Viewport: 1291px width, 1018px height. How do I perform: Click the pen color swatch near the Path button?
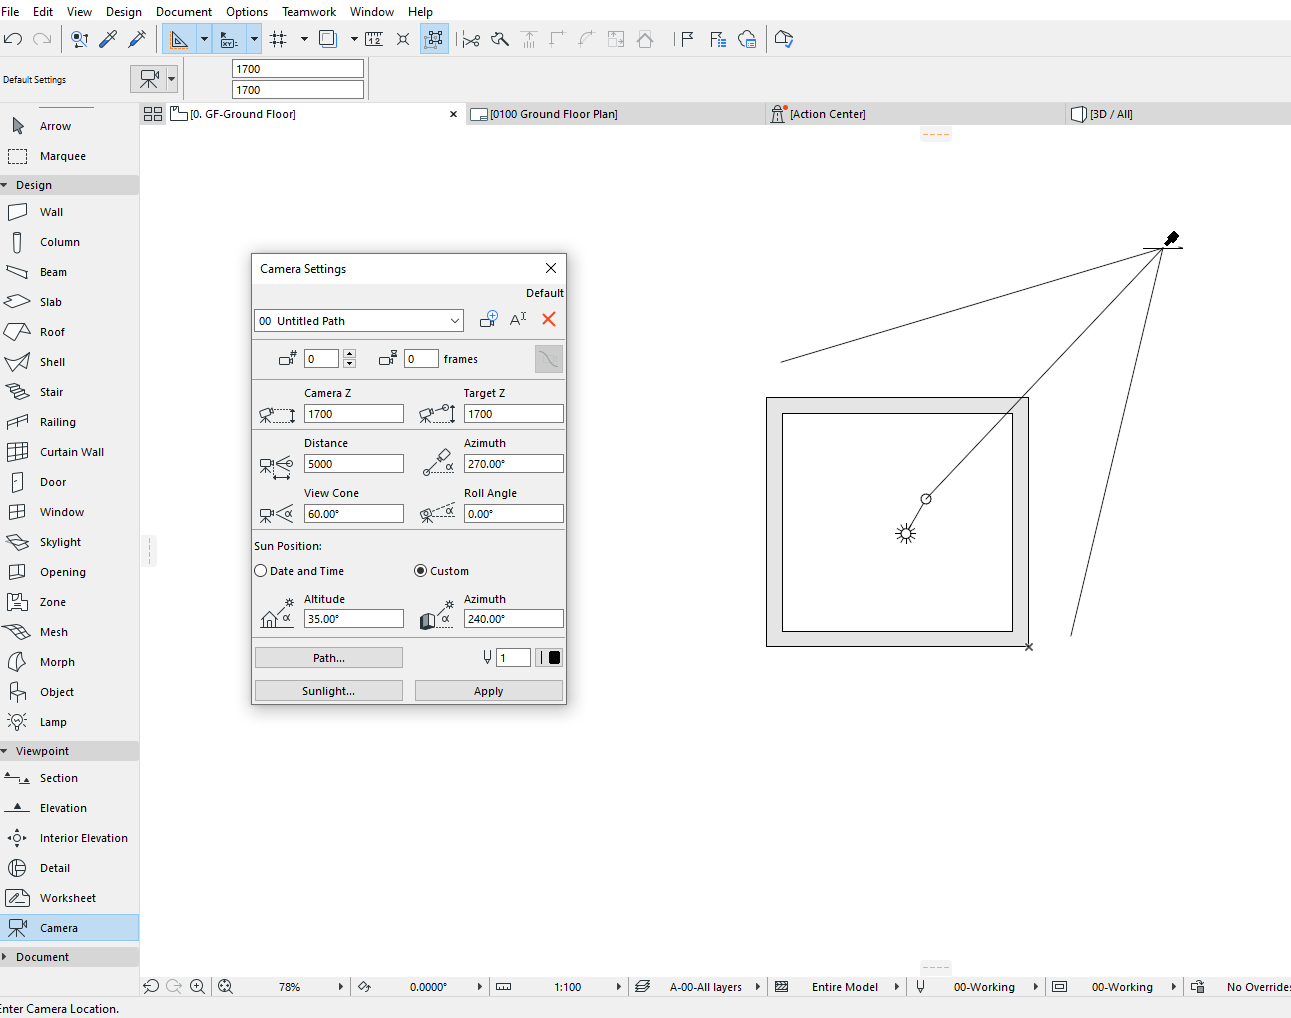pos(549,657)
